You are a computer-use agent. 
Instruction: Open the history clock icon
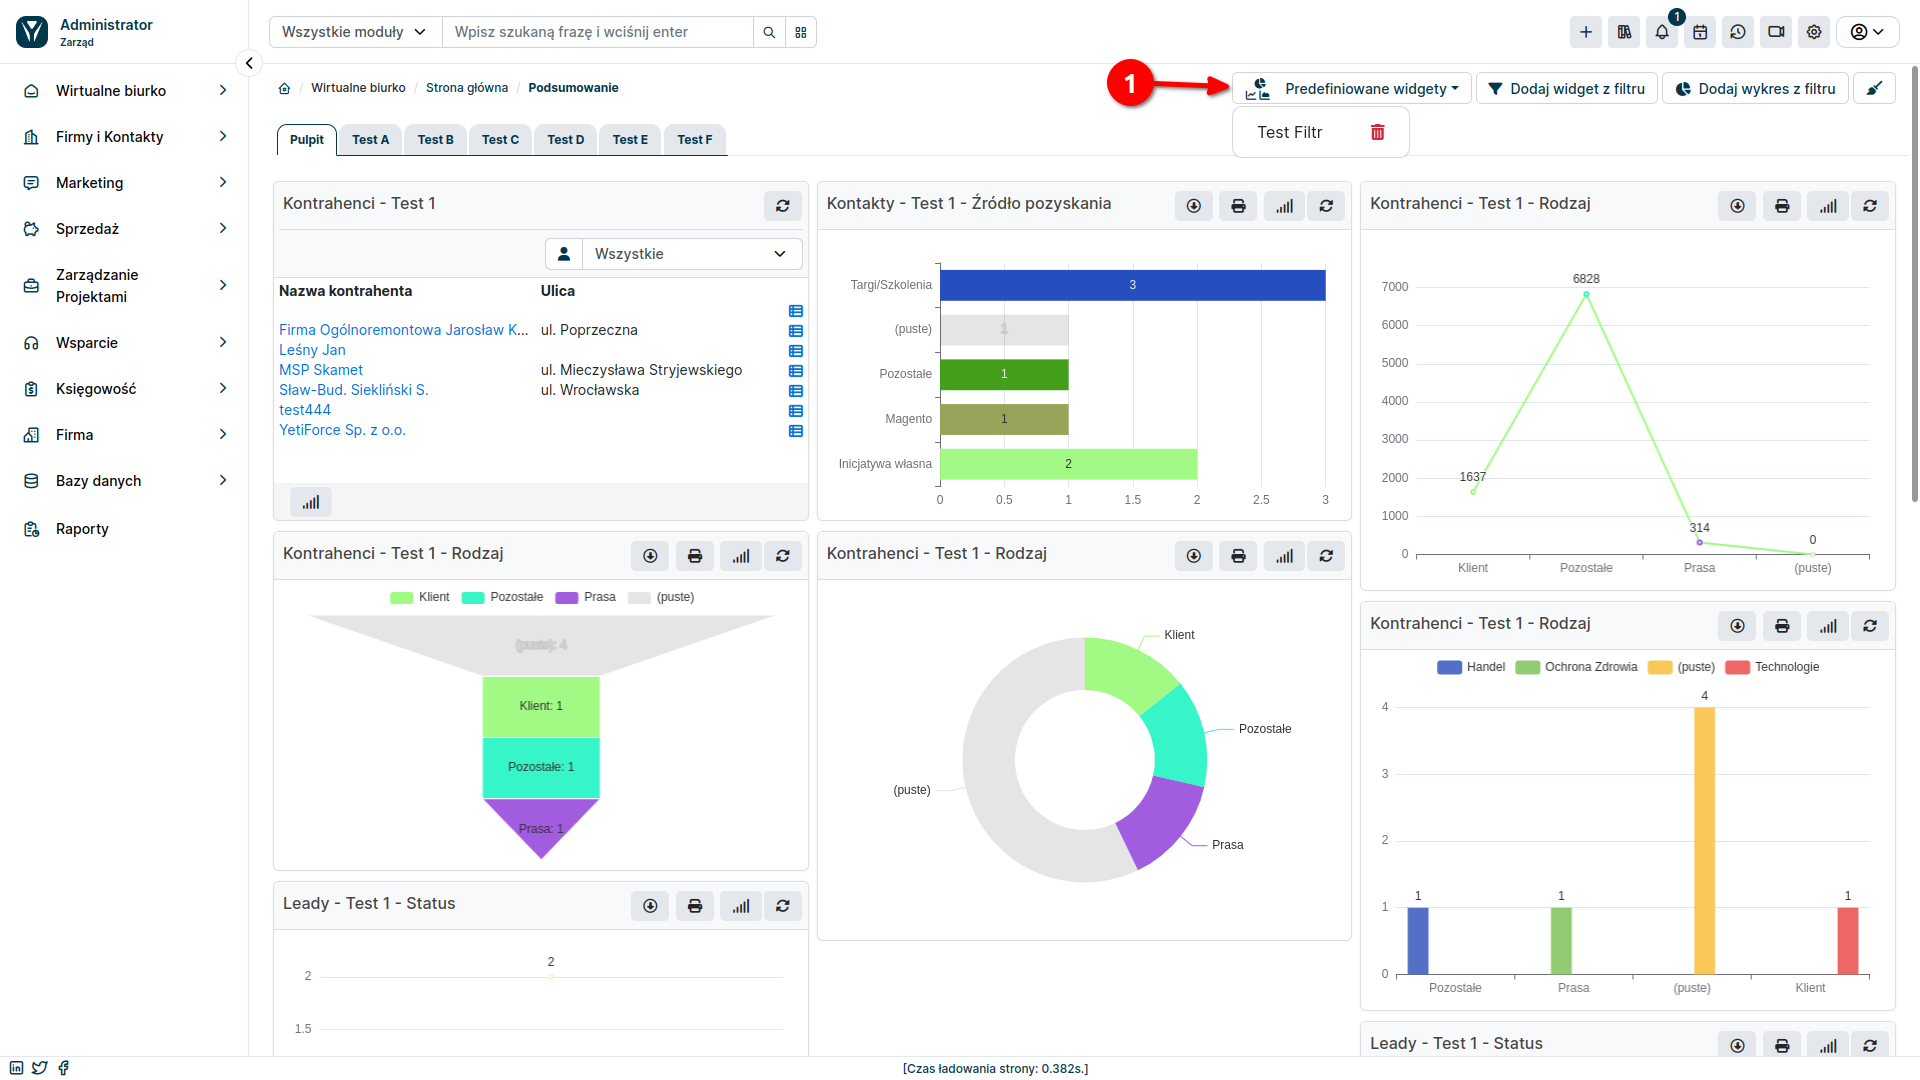click(1738, 32)
